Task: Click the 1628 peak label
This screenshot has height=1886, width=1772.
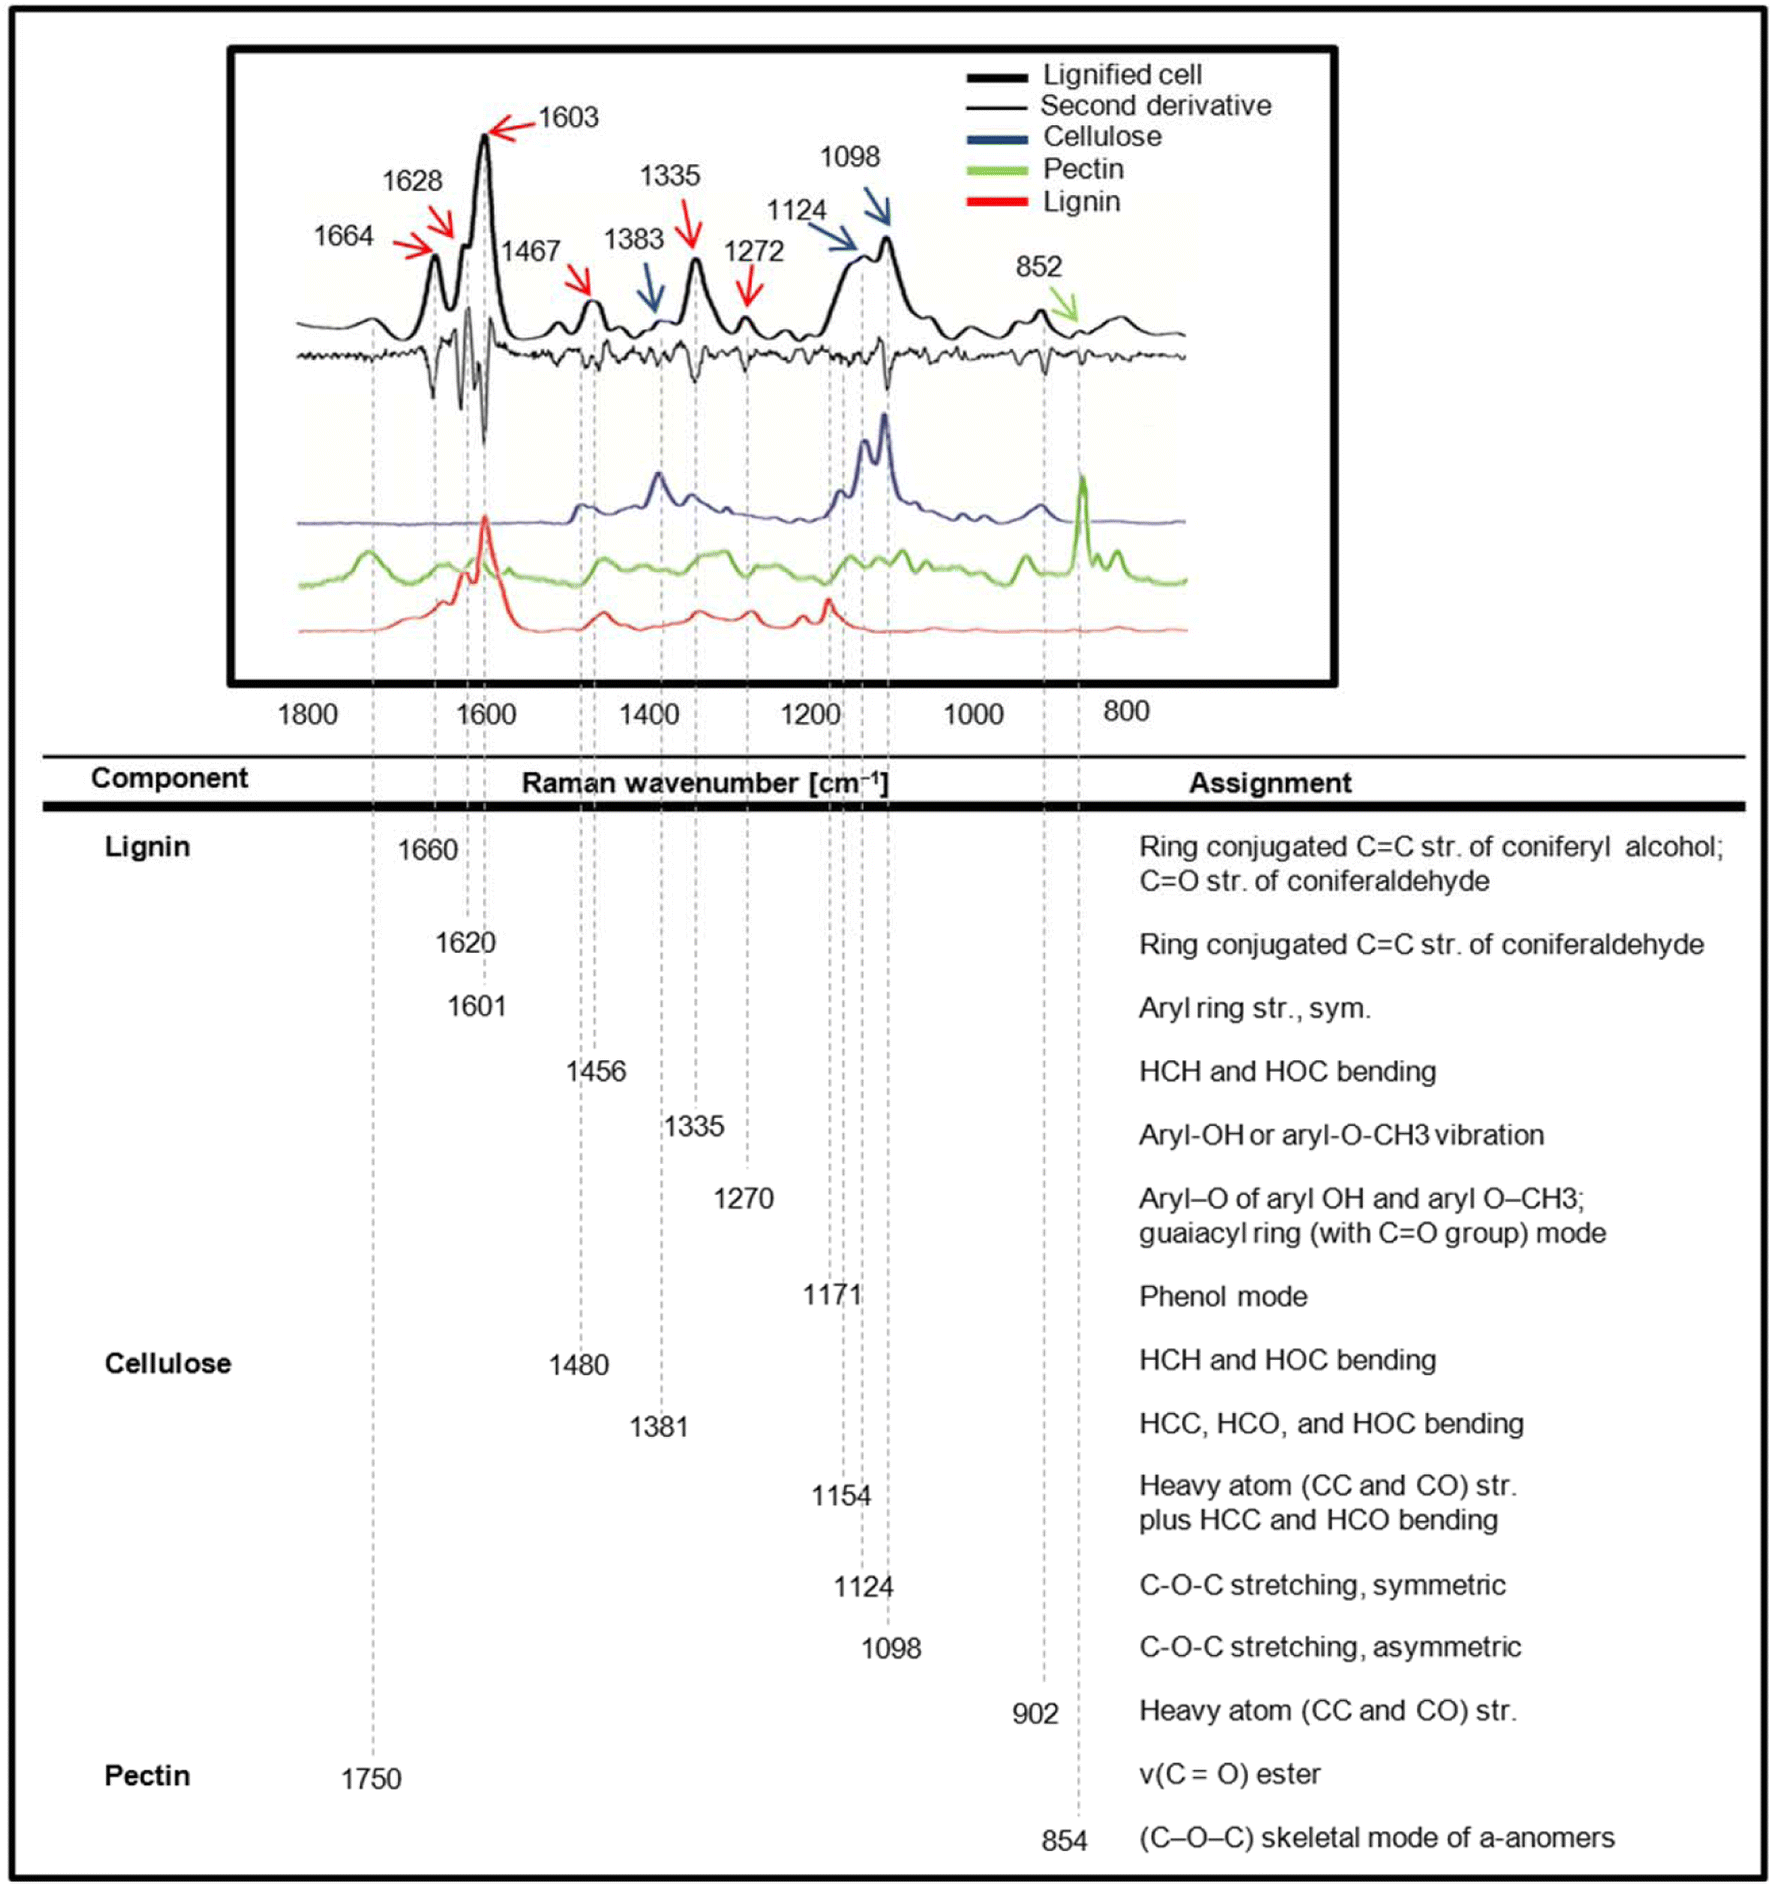Action: pos(412,181)
